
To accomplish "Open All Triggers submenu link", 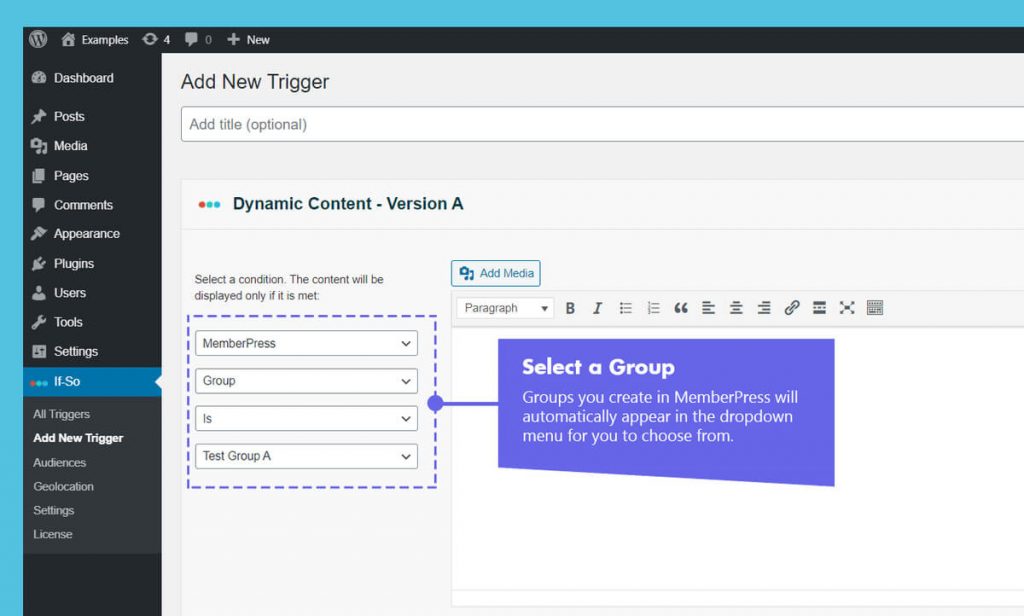I will pos(61,414).
